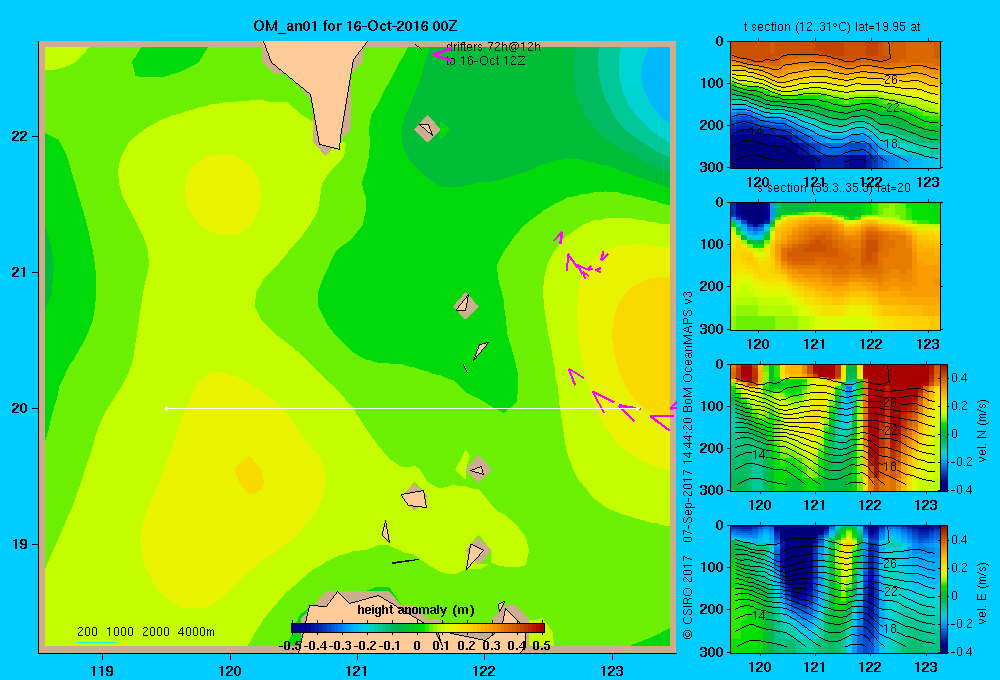Click latitude label 22 on the main map
Screen dimensions: 1000x680
(x=20, y=136)
